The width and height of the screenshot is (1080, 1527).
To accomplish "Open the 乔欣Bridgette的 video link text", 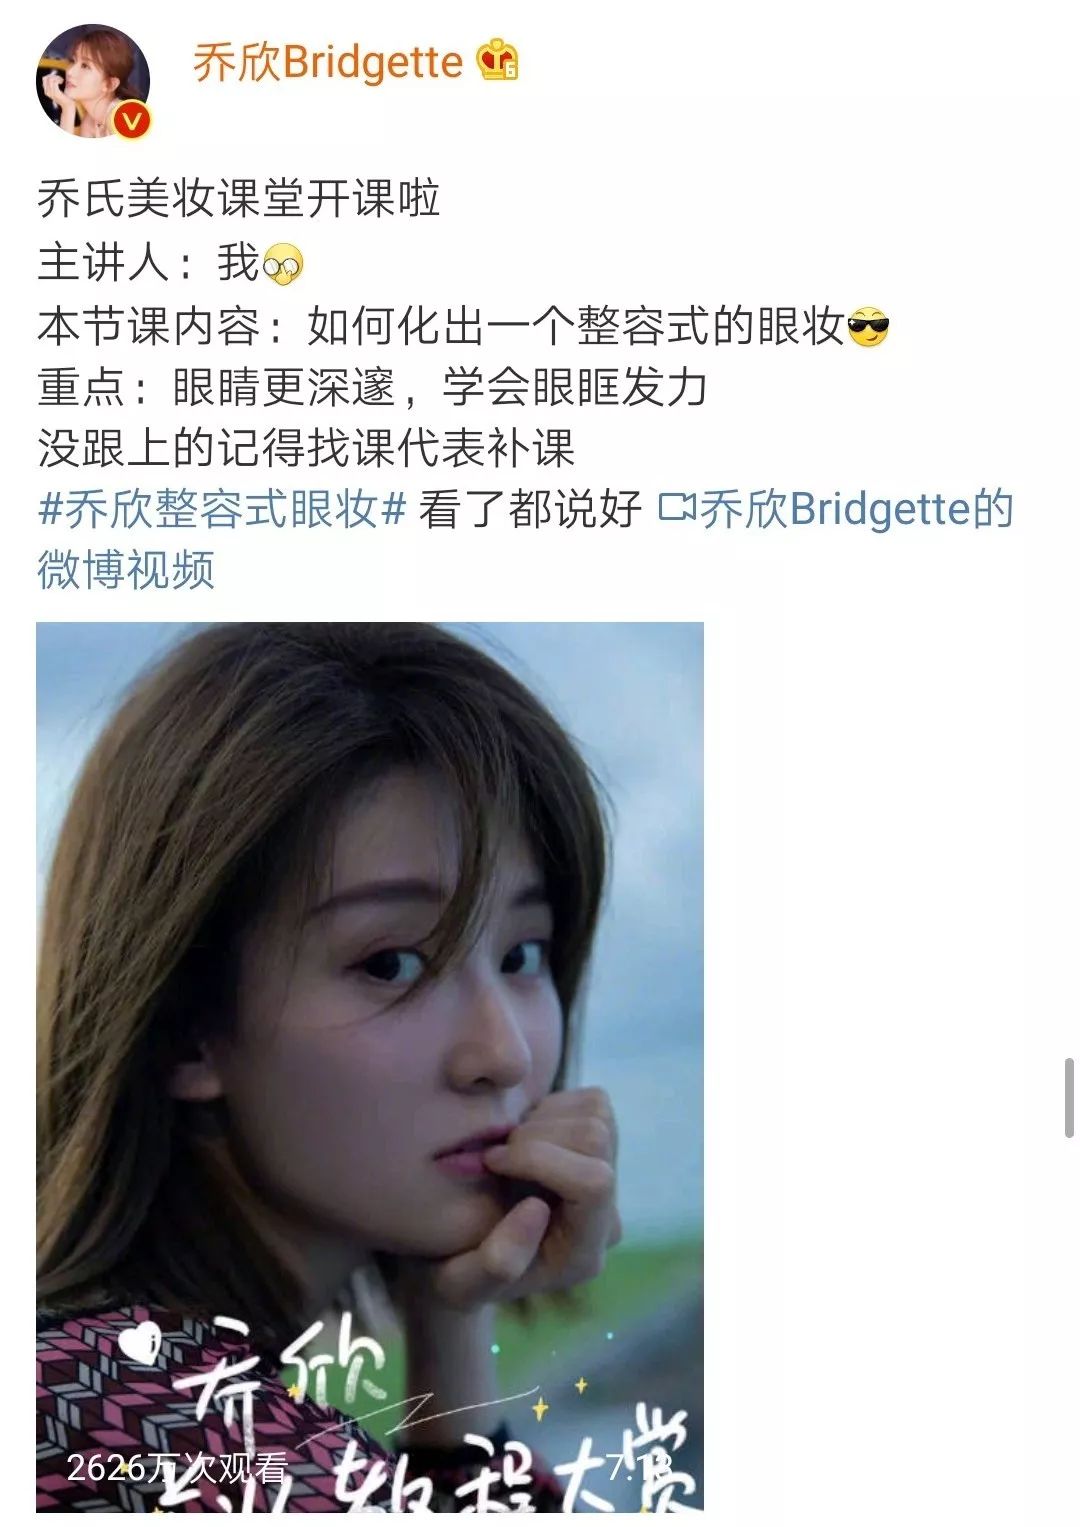I will coord(857,509).
